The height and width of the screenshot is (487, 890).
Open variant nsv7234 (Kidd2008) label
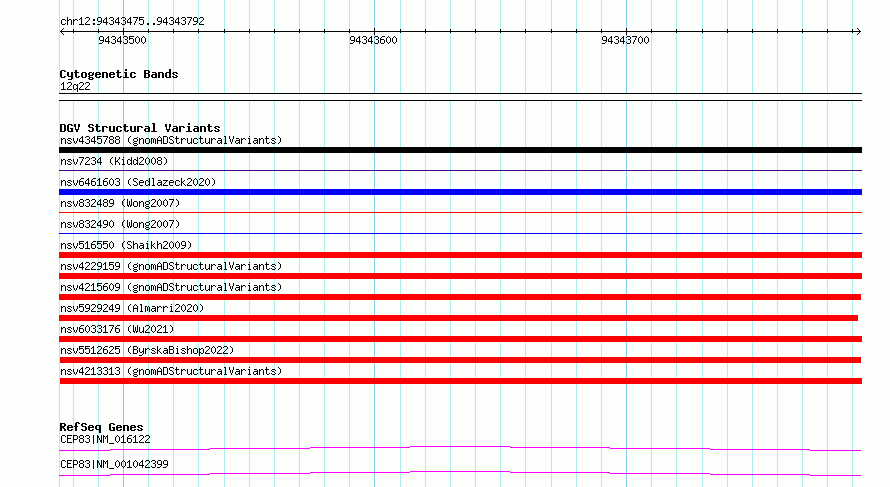(114, 161)
